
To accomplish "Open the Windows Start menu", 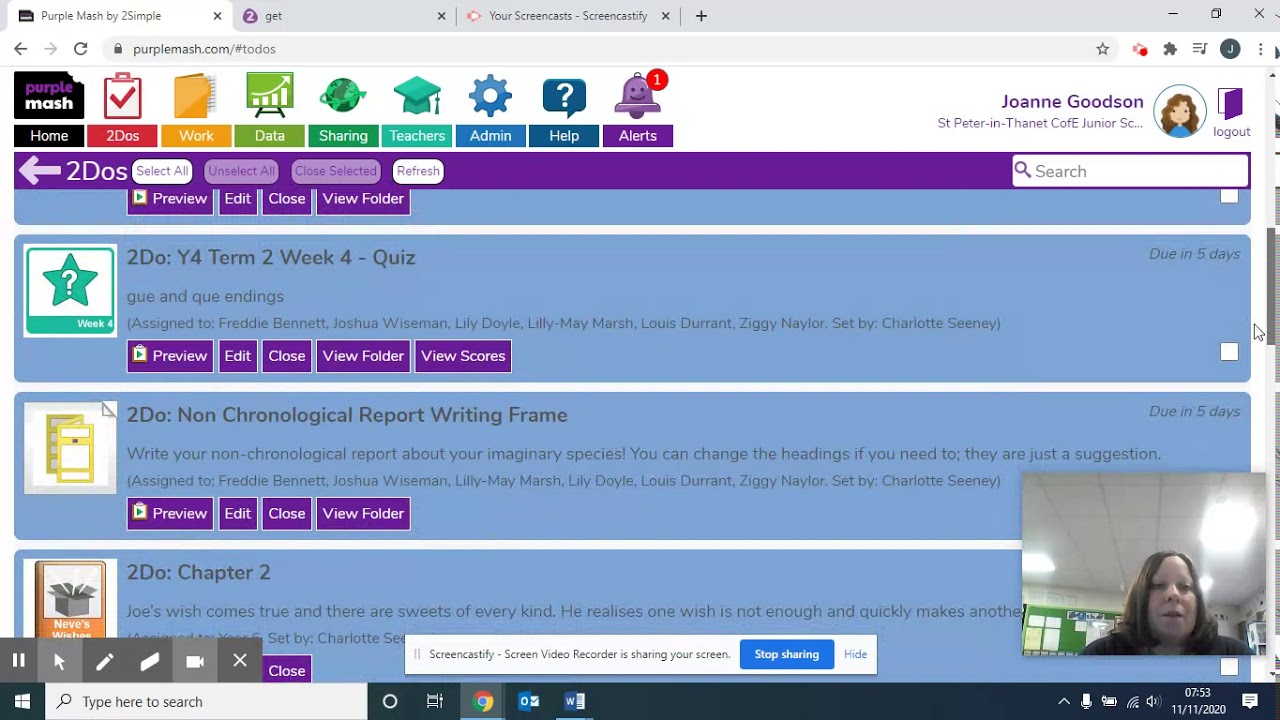I will [x=22, y=701].
